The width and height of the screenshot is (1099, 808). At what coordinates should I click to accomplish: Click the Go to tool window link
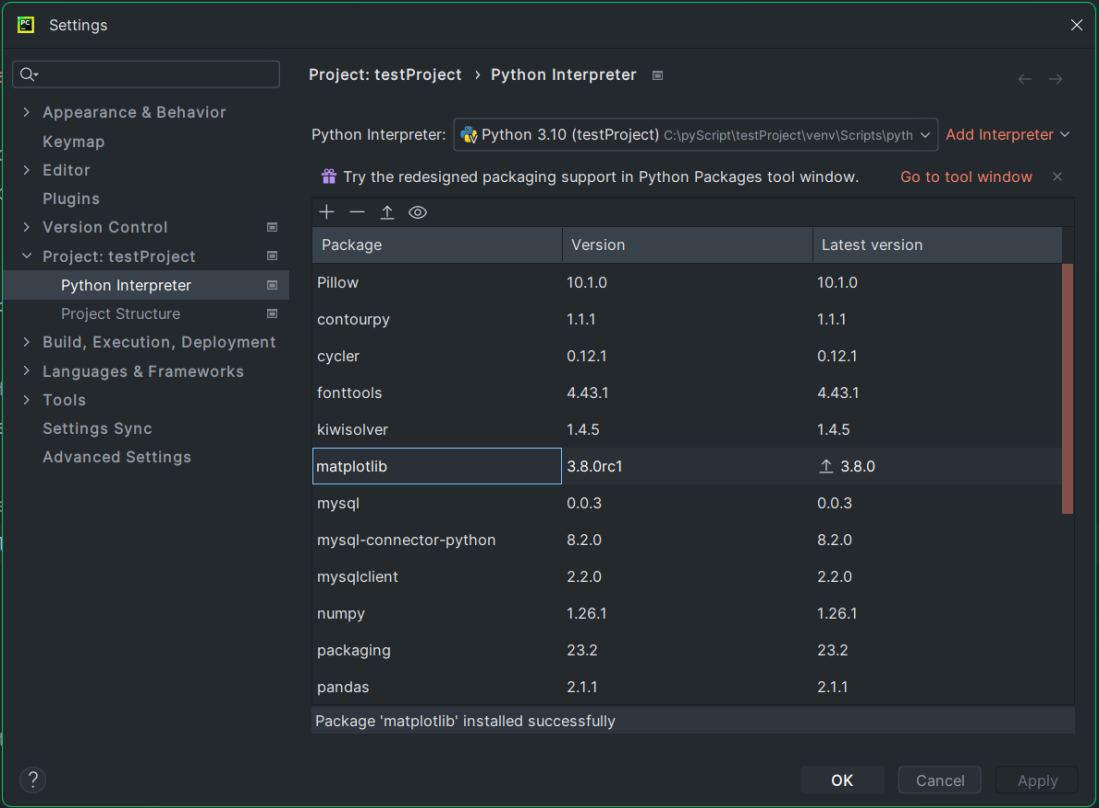tap(966, 177)
